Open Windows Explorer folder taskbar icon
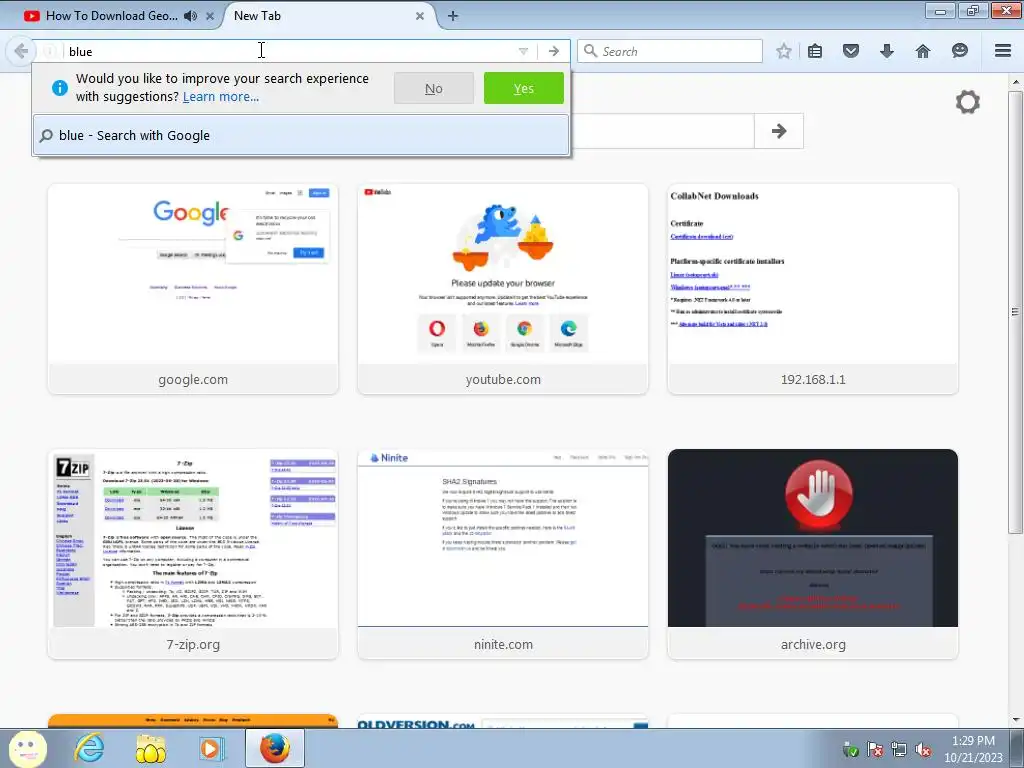Screen dimensions: 1024x768 (150, 748)
